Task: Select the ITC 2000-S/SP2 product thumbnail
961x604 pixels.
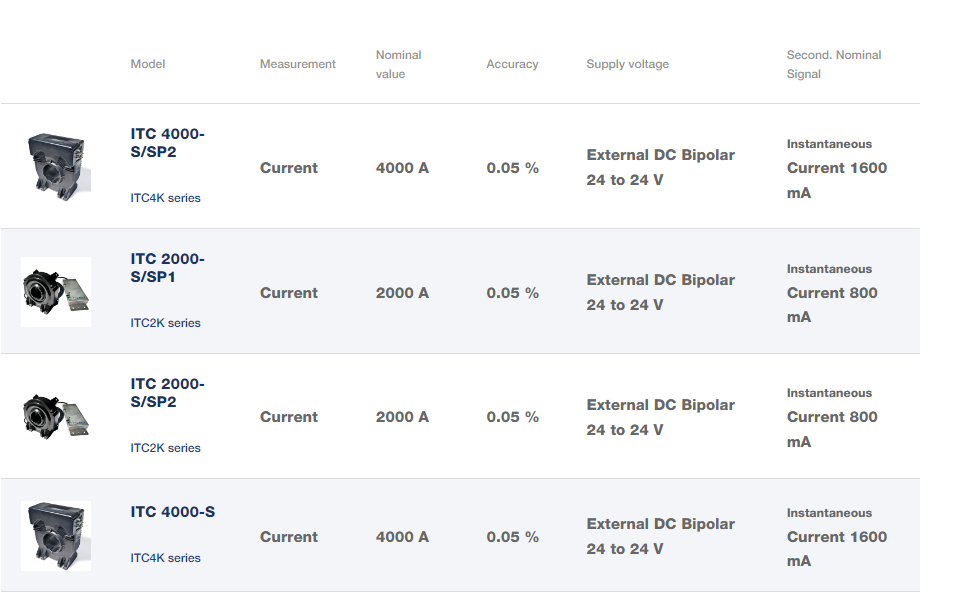Action: point(56,416)
